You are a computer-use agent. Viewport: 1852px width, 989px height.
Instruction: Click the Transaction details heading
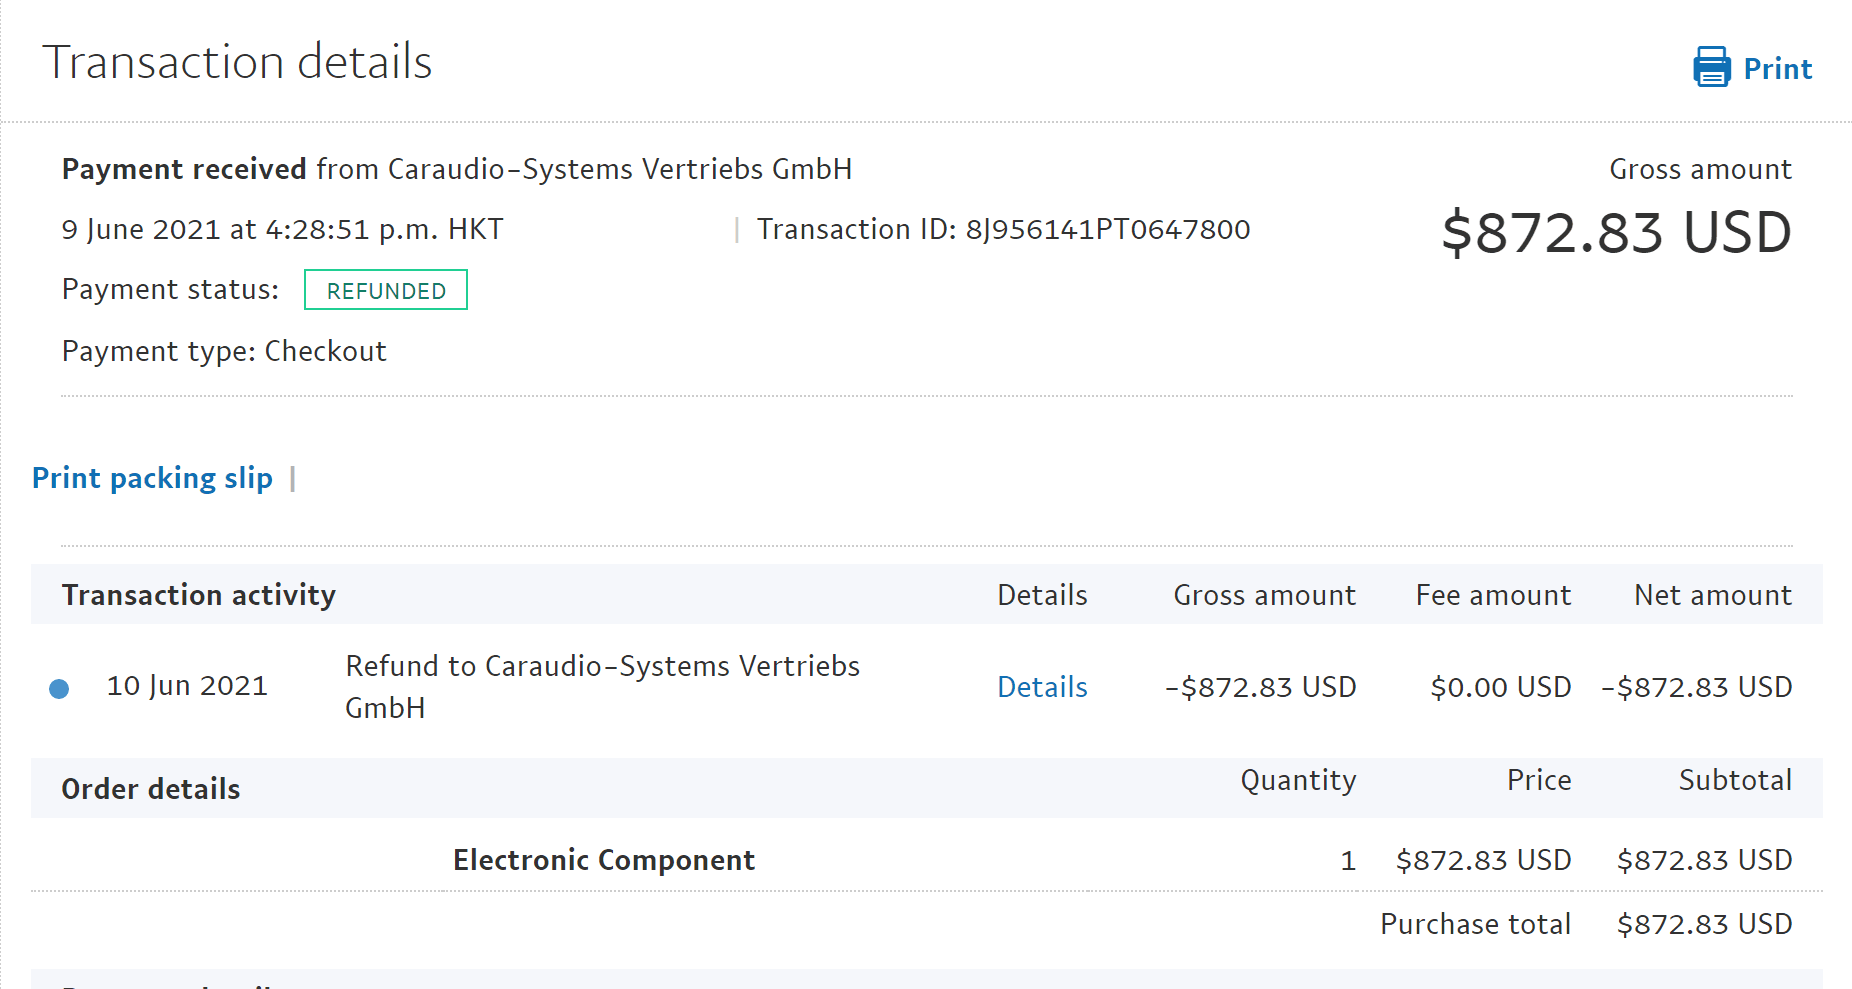click(237, 62)
